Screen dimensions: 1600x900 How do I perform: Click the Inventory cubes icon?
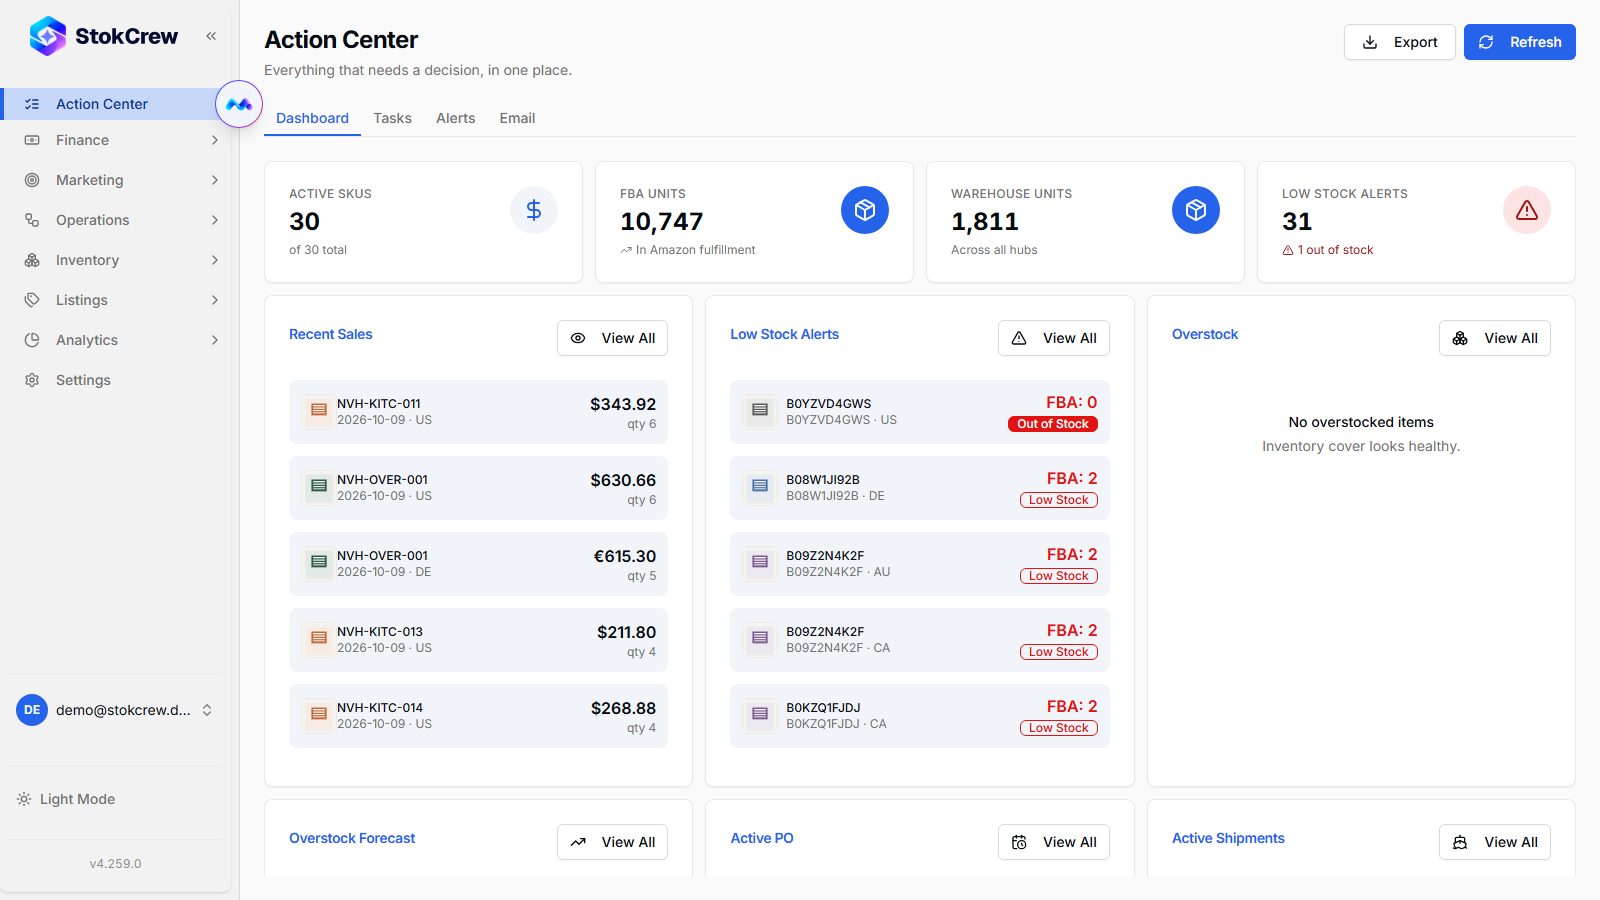[x=32, y=260]
